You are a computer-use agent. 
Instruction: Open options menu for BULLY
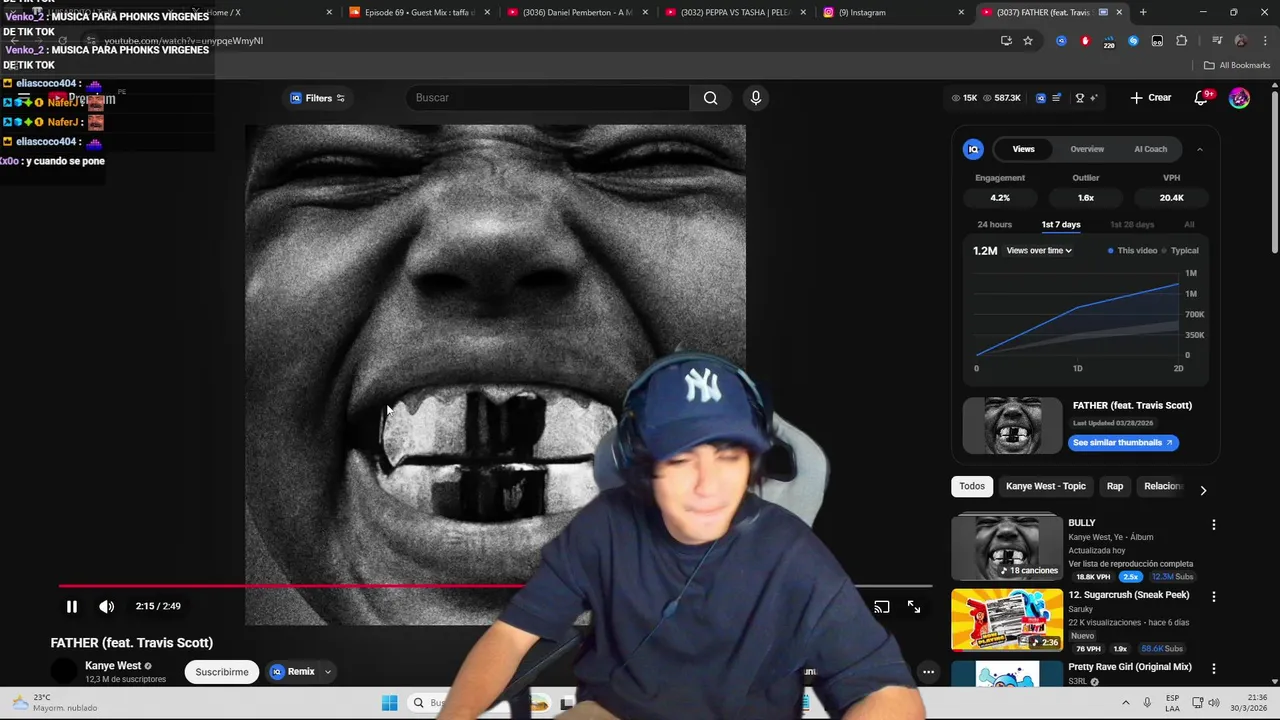[1213, 525]
